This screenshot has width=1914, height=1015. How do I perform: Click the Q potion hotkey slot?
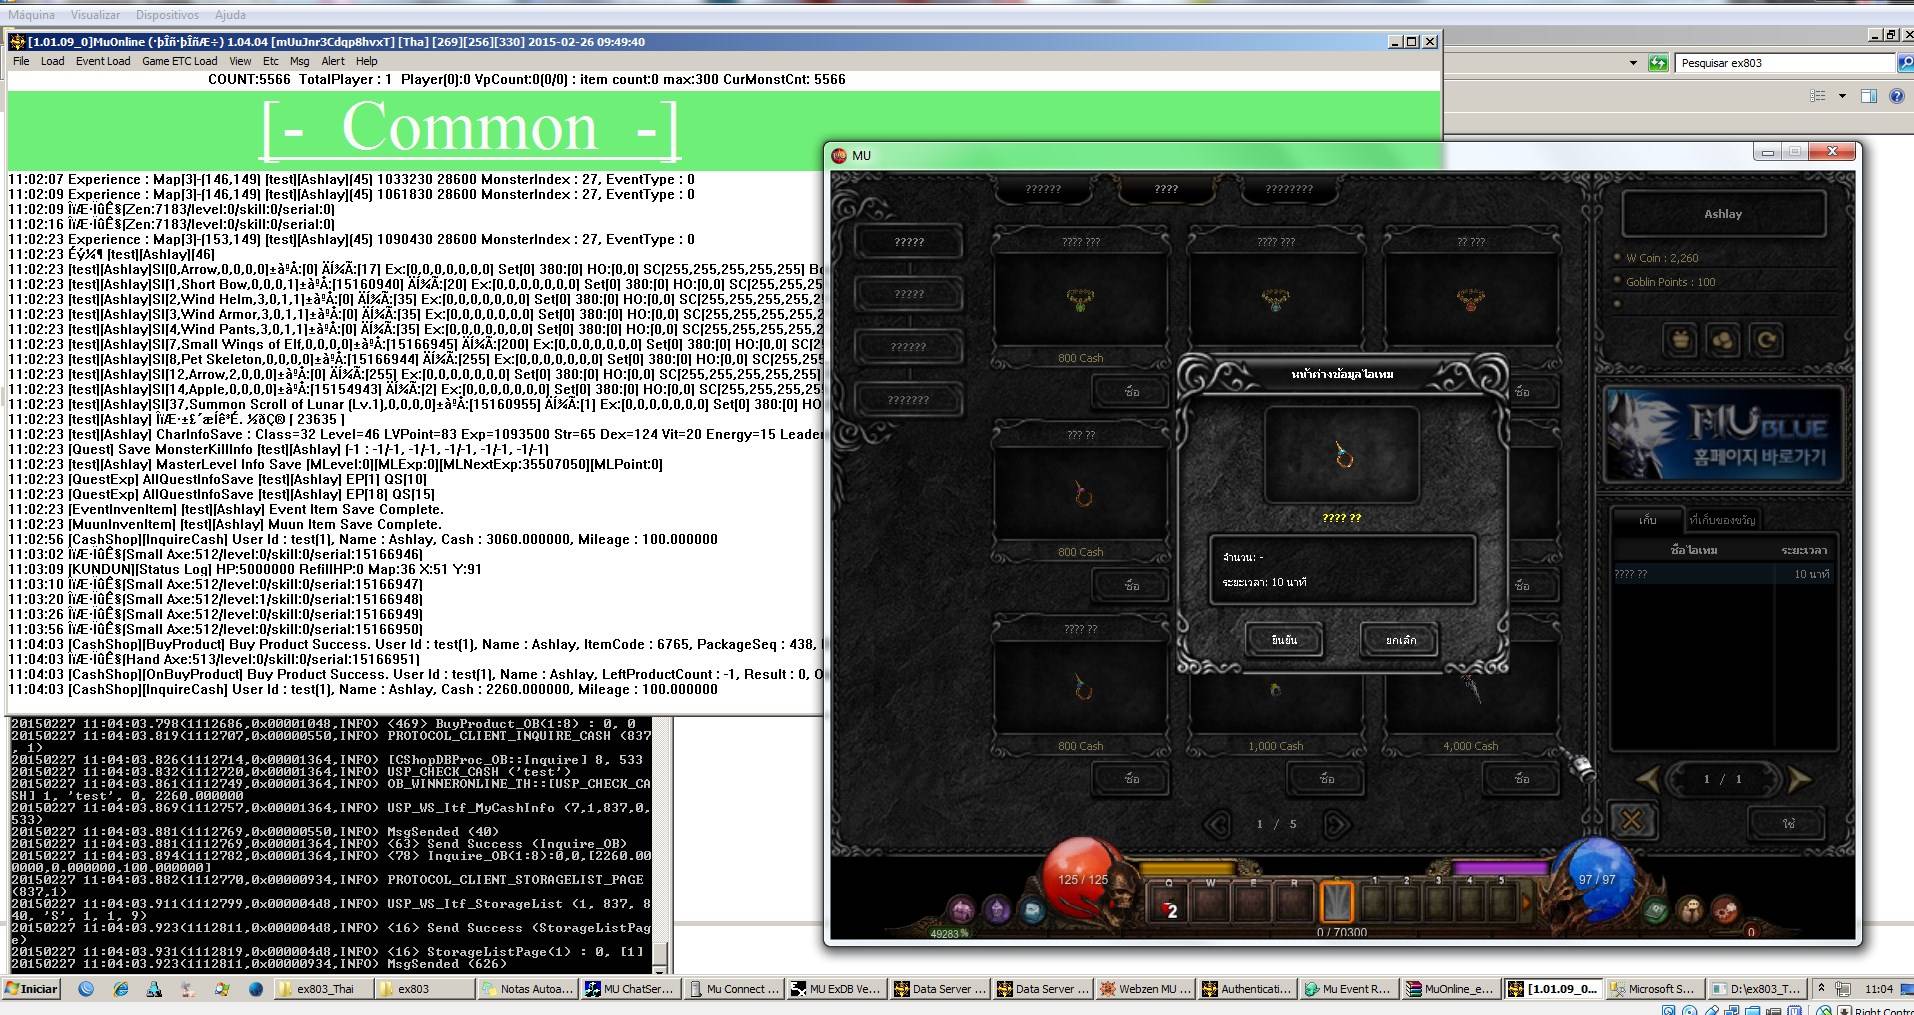coord(1168,902)
